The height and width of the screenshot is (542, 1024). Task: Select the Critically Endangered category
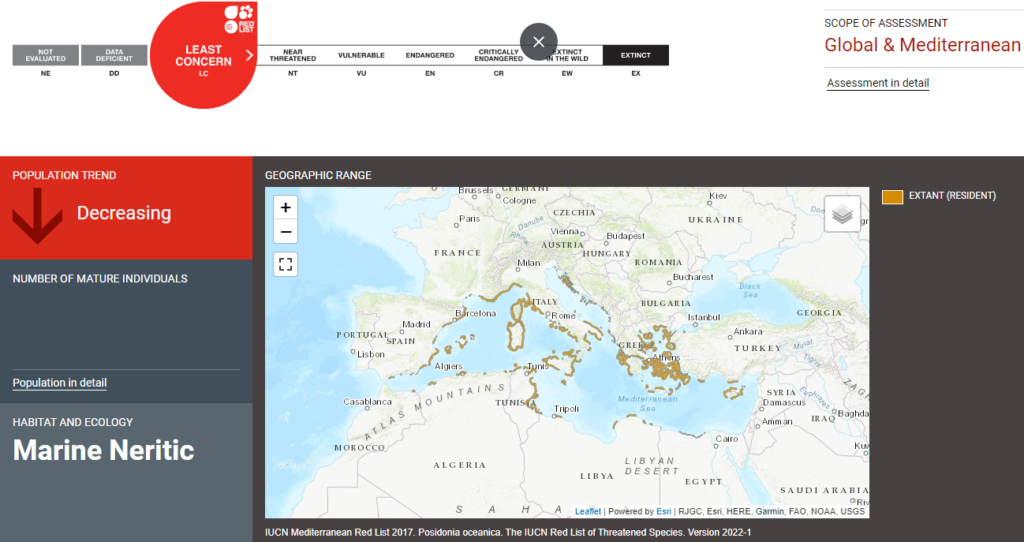coord(498,55)
